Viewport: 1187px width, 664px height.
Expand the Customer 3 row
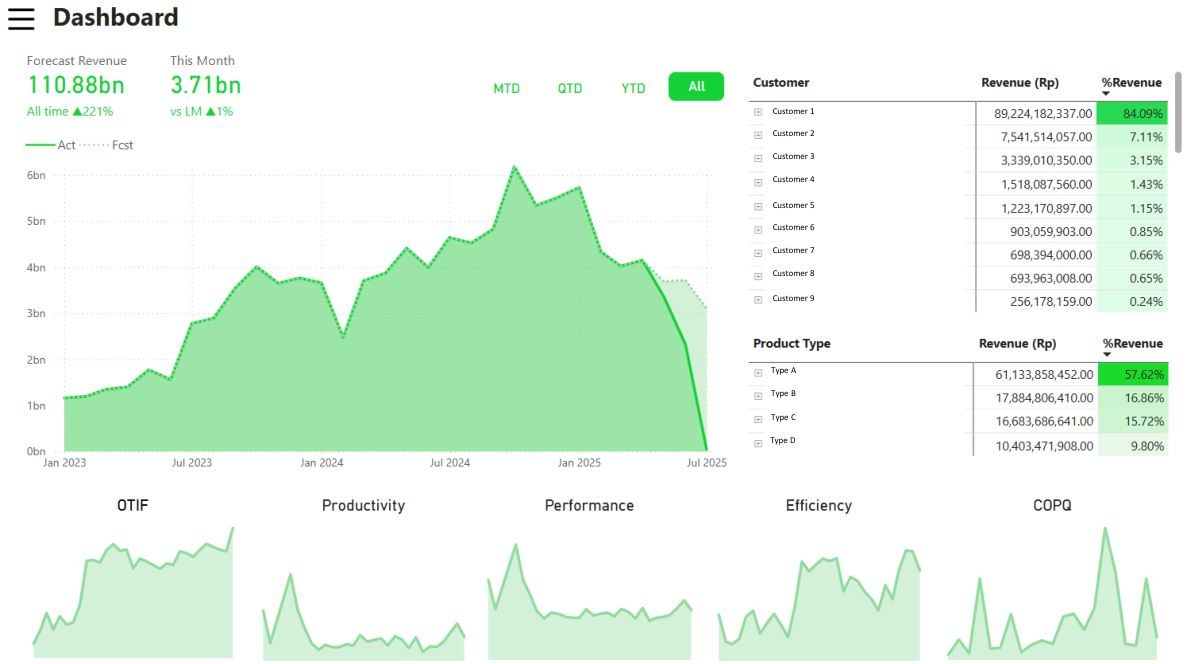click(x=758, y=158)
